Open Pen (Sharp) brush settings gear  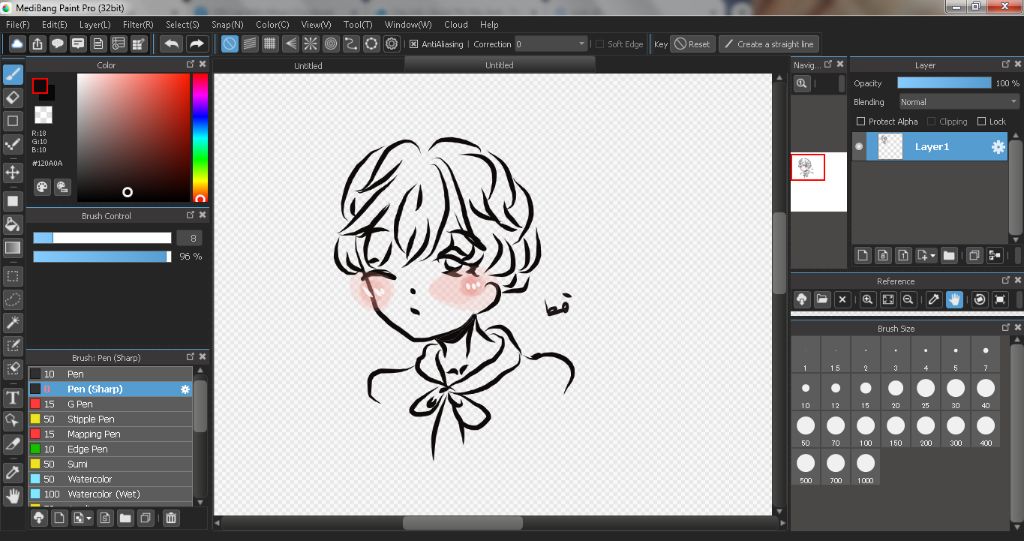(185, 389)
